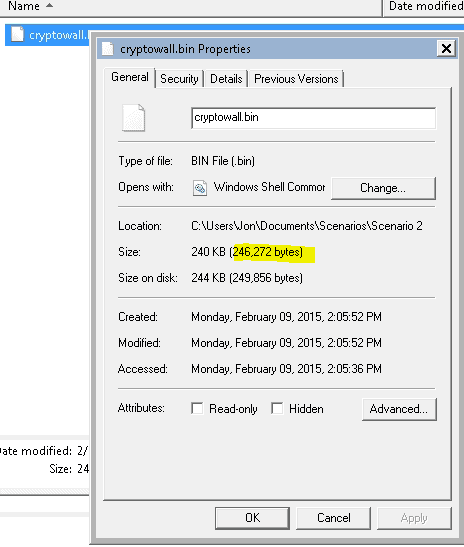The height and width of the screenshot is (547, 464).
Task: Click the Change... button for Opens with
Action: 383,188
